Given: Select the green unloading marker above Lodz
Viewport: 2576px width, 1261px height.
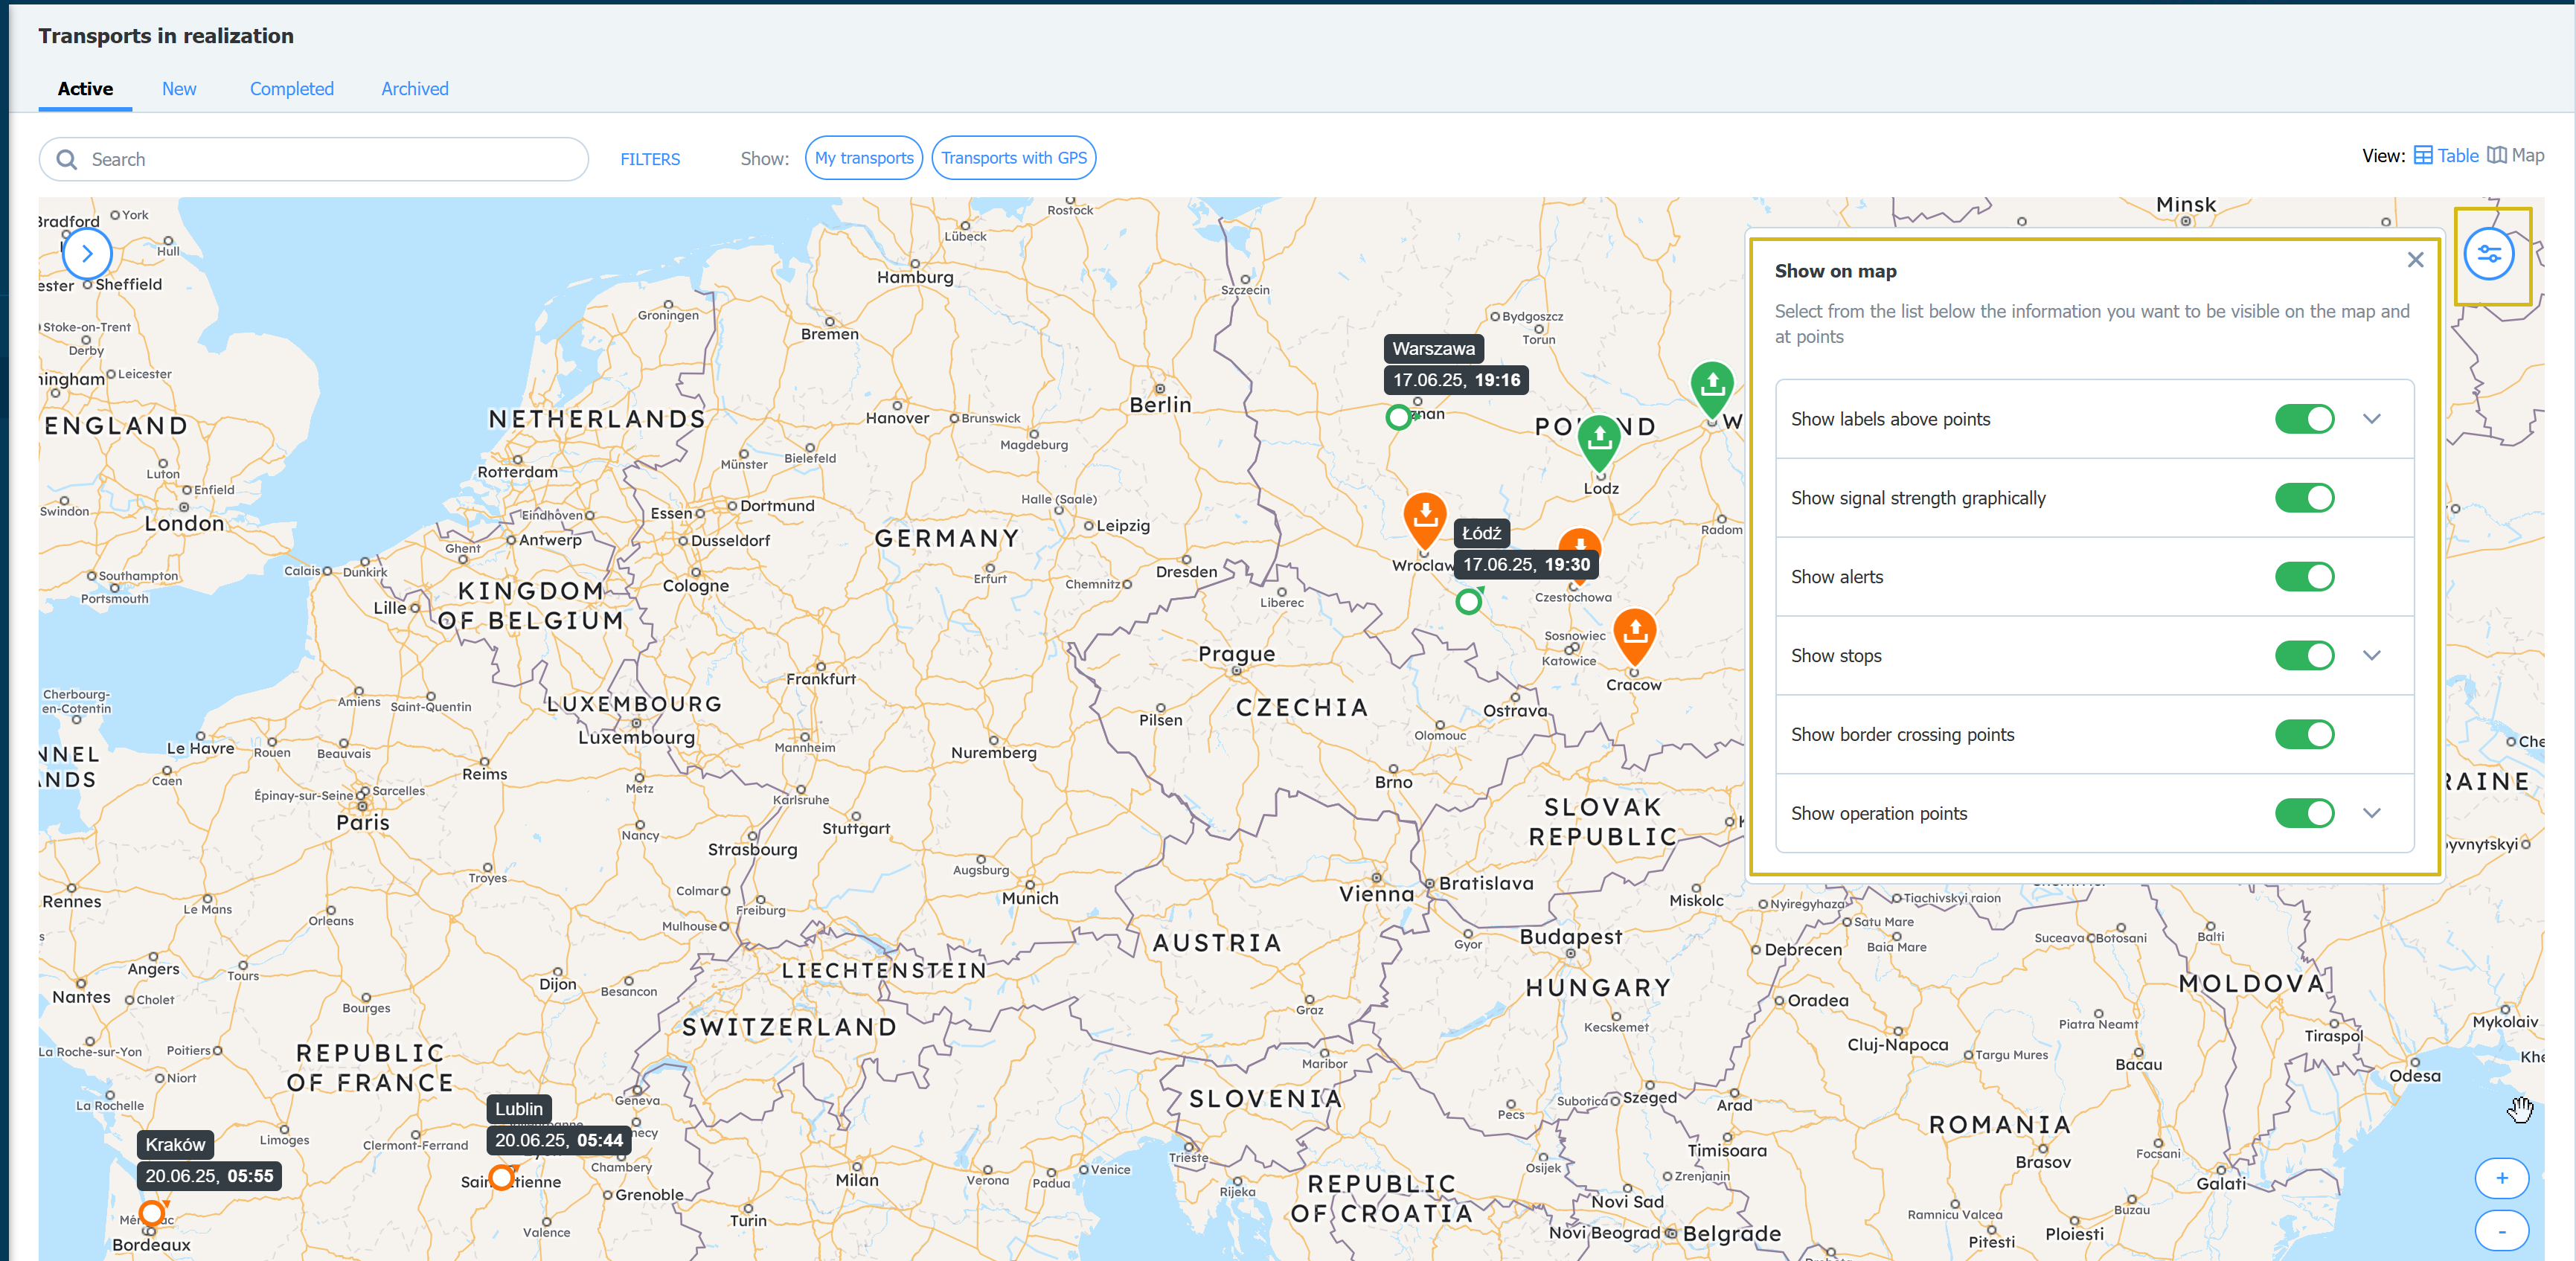Looking at the screenshot, I should click(1599, 442).
